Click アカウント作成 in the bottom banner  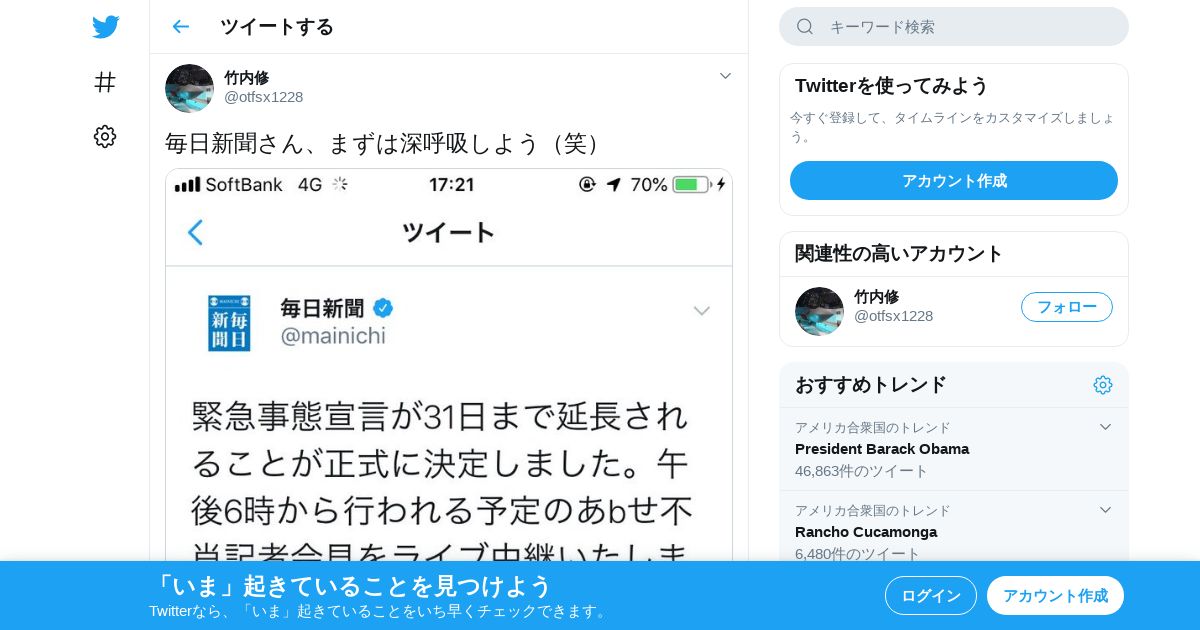(x=1055, y=596)
